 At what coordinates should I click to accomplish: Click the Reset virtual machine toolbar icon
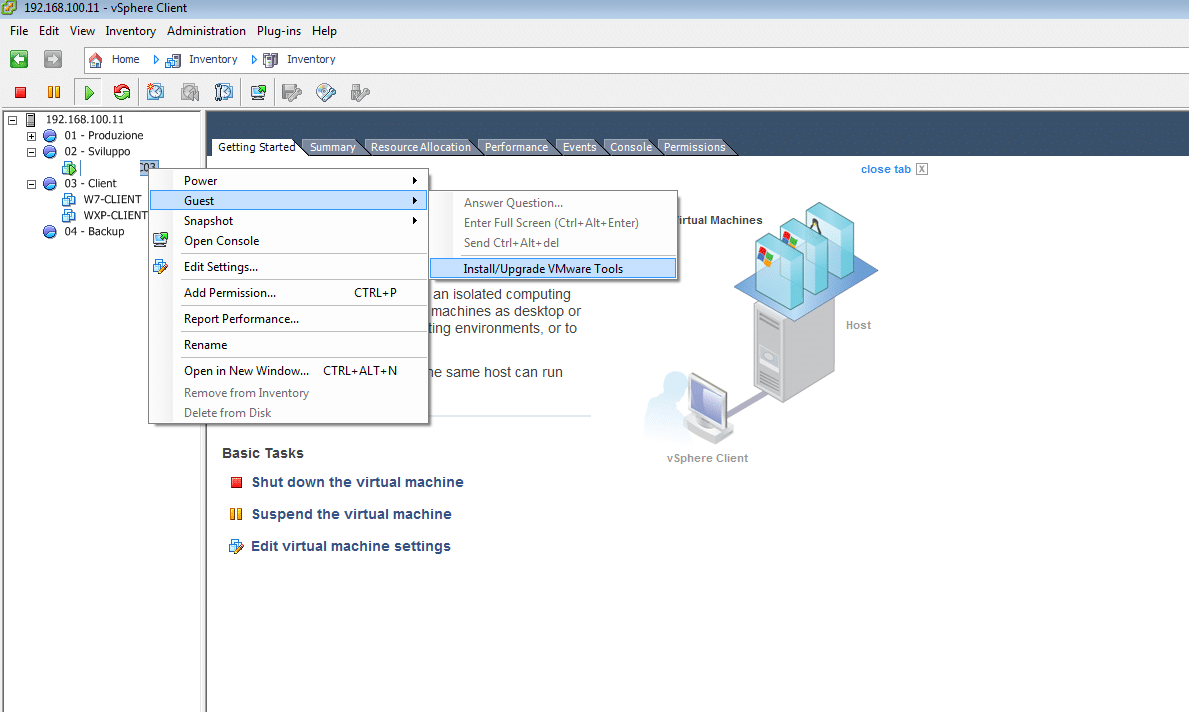pyautogui.click(x=121, y=93)
